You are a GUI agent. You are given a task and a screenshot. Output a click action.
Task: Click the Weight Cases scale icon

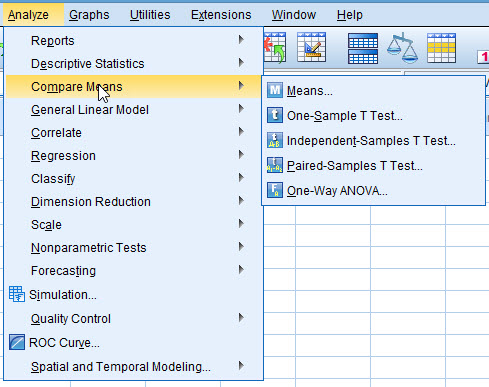point(402,48)
